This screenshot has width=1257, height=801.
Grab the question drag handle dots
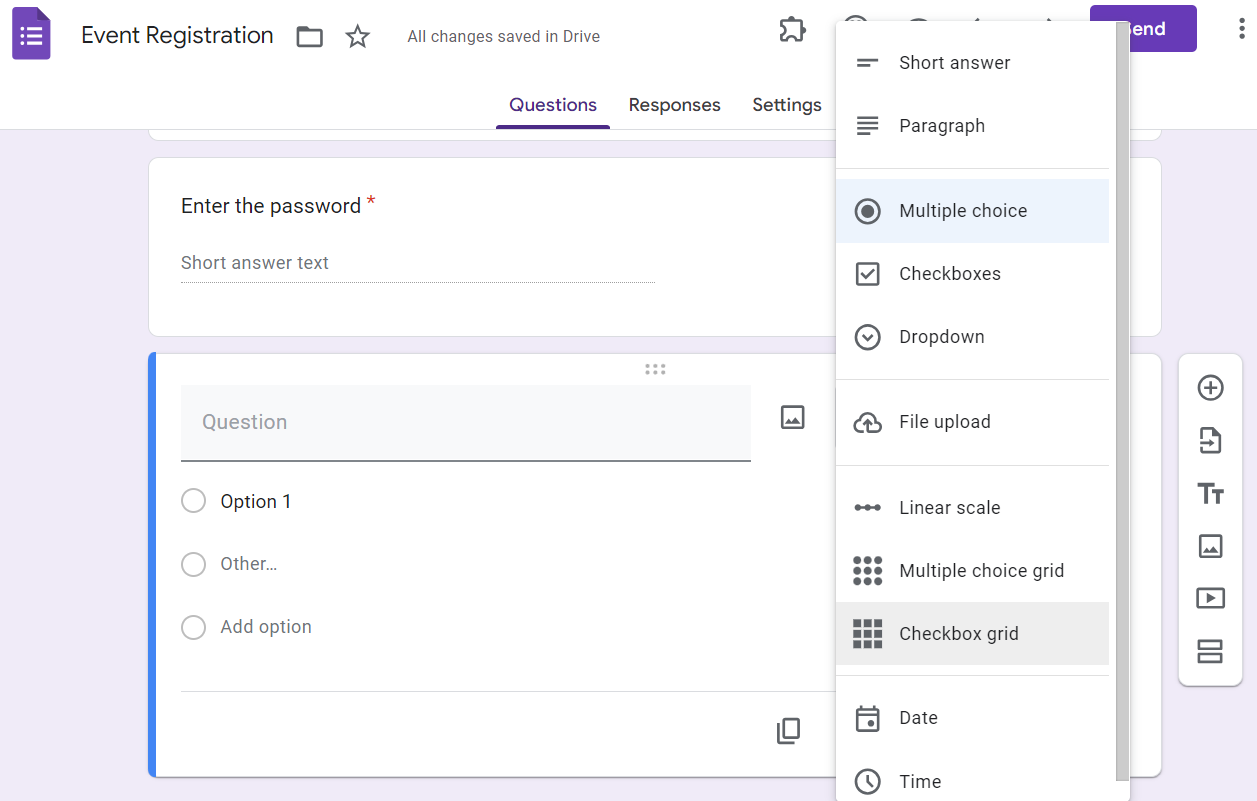655,369
